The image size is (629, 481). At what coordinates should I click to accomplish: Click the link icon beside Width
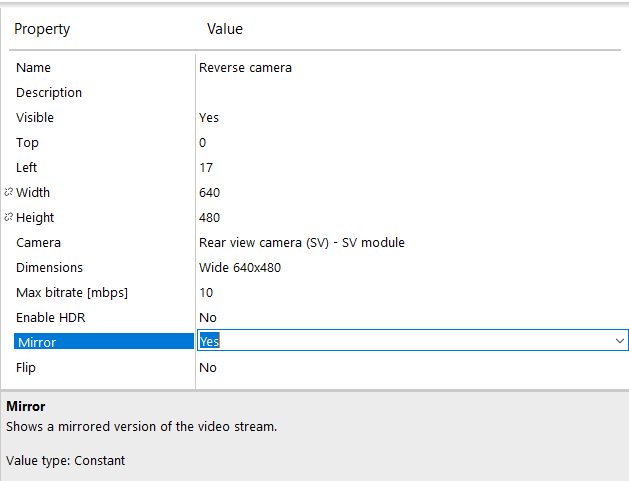(x=8, y=192)
